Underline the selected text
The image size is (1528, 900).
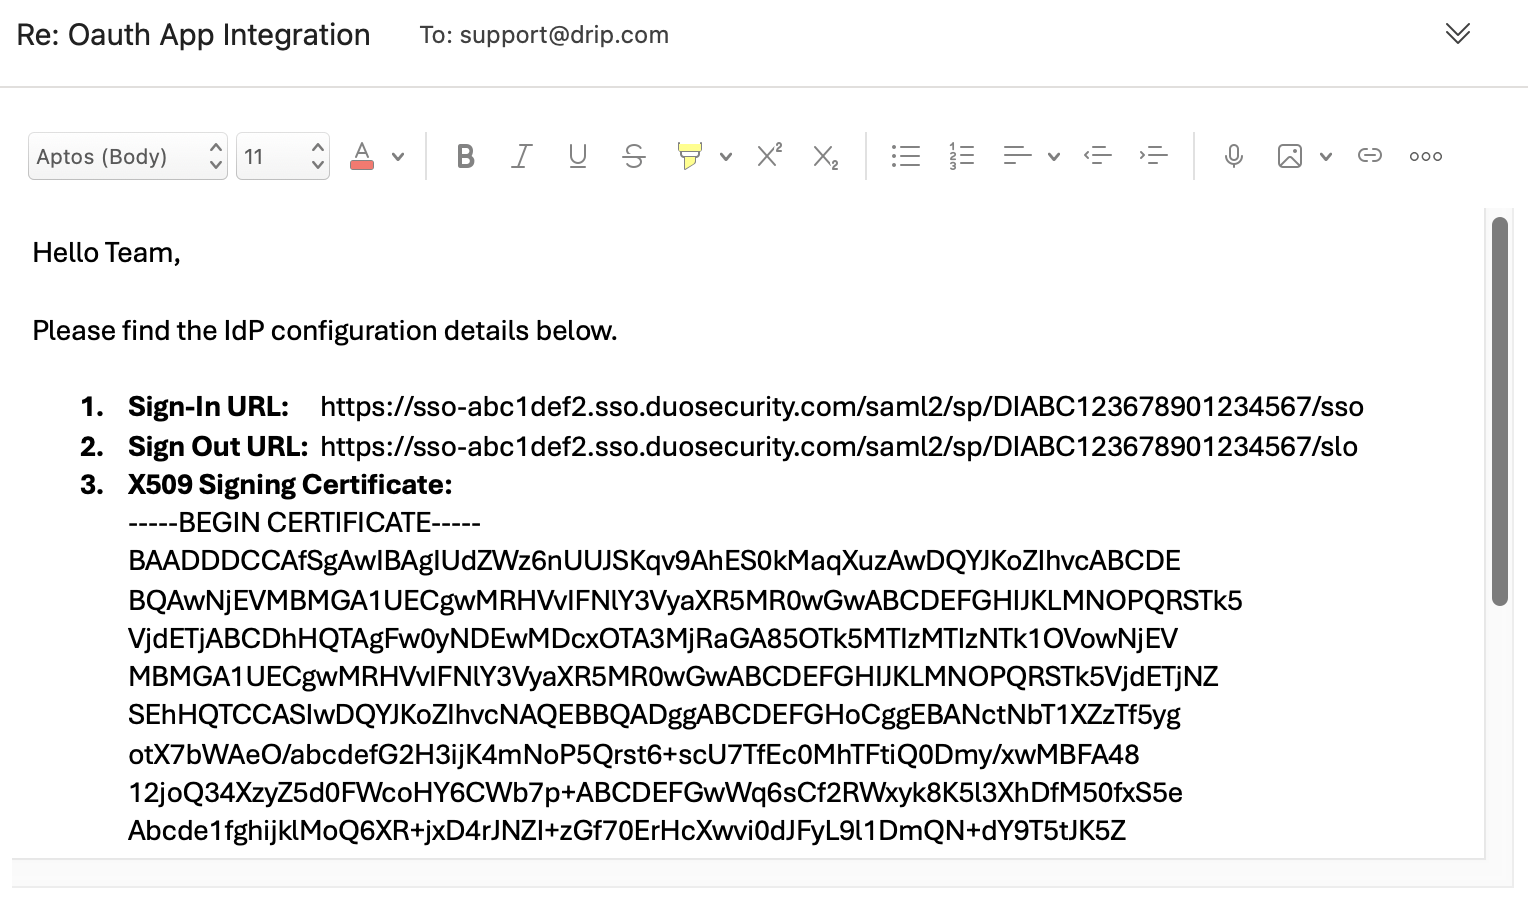577,155
